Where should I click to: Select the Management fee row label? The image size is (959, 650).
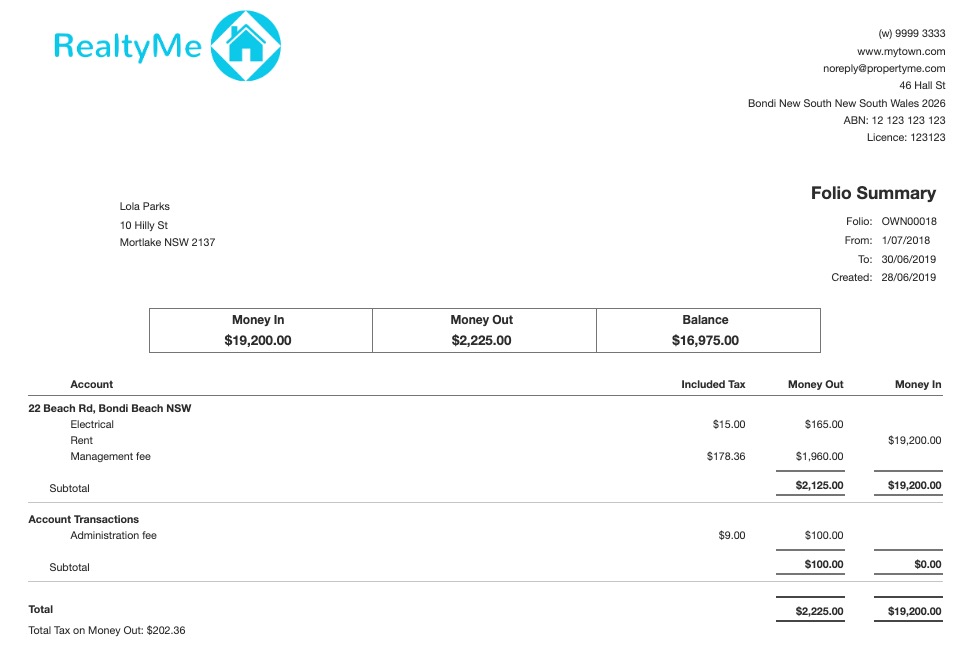coord(110,456)
